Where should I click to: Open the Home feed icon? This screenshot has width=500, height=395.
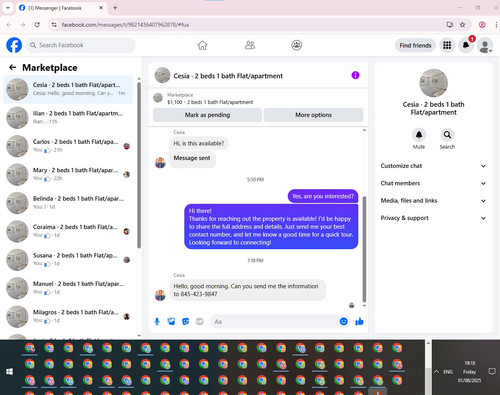(202, 45)
